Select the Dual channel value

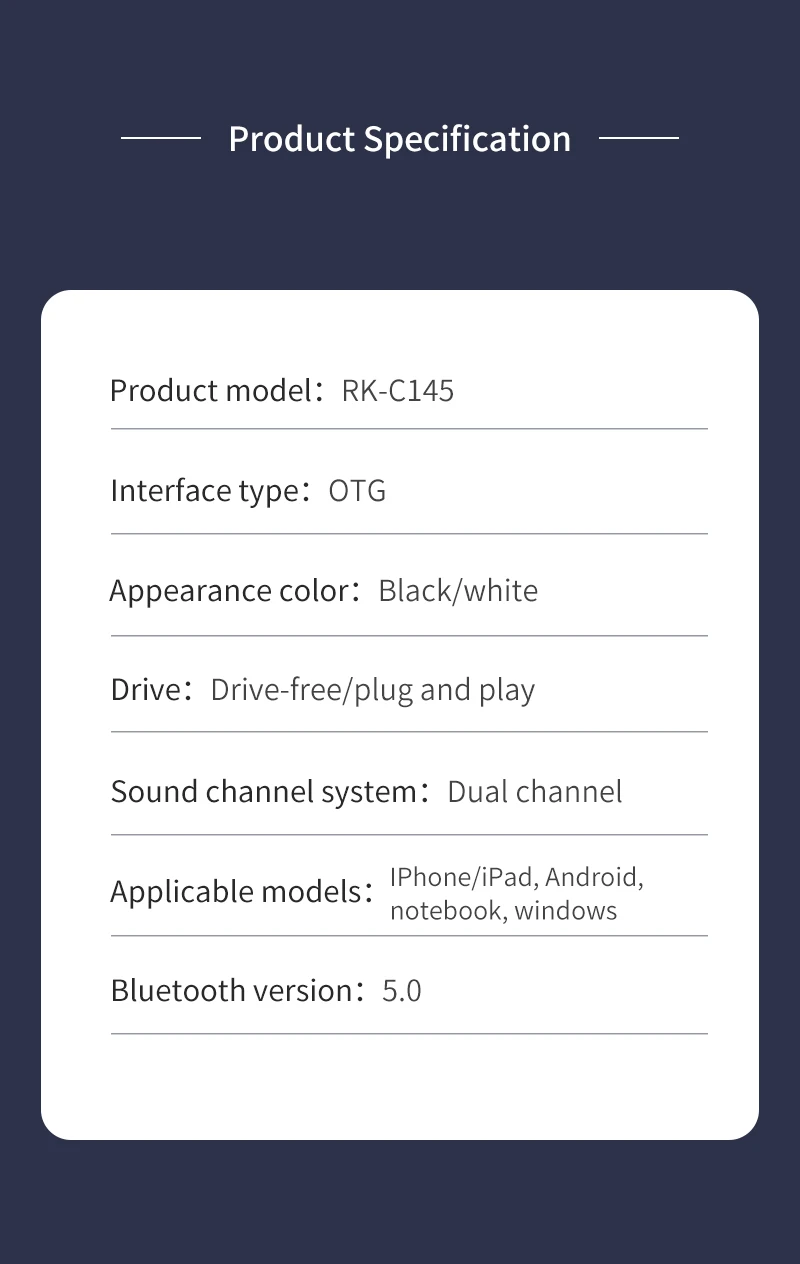pos(535,792)
